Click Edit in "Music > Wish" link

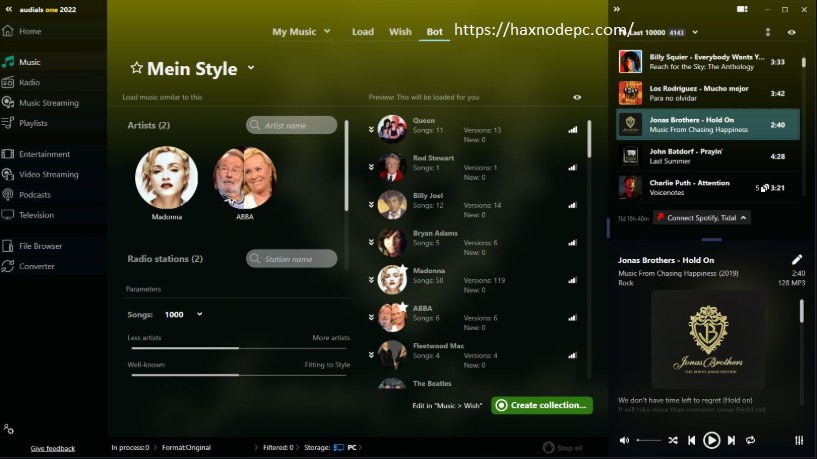click(447, 405)
